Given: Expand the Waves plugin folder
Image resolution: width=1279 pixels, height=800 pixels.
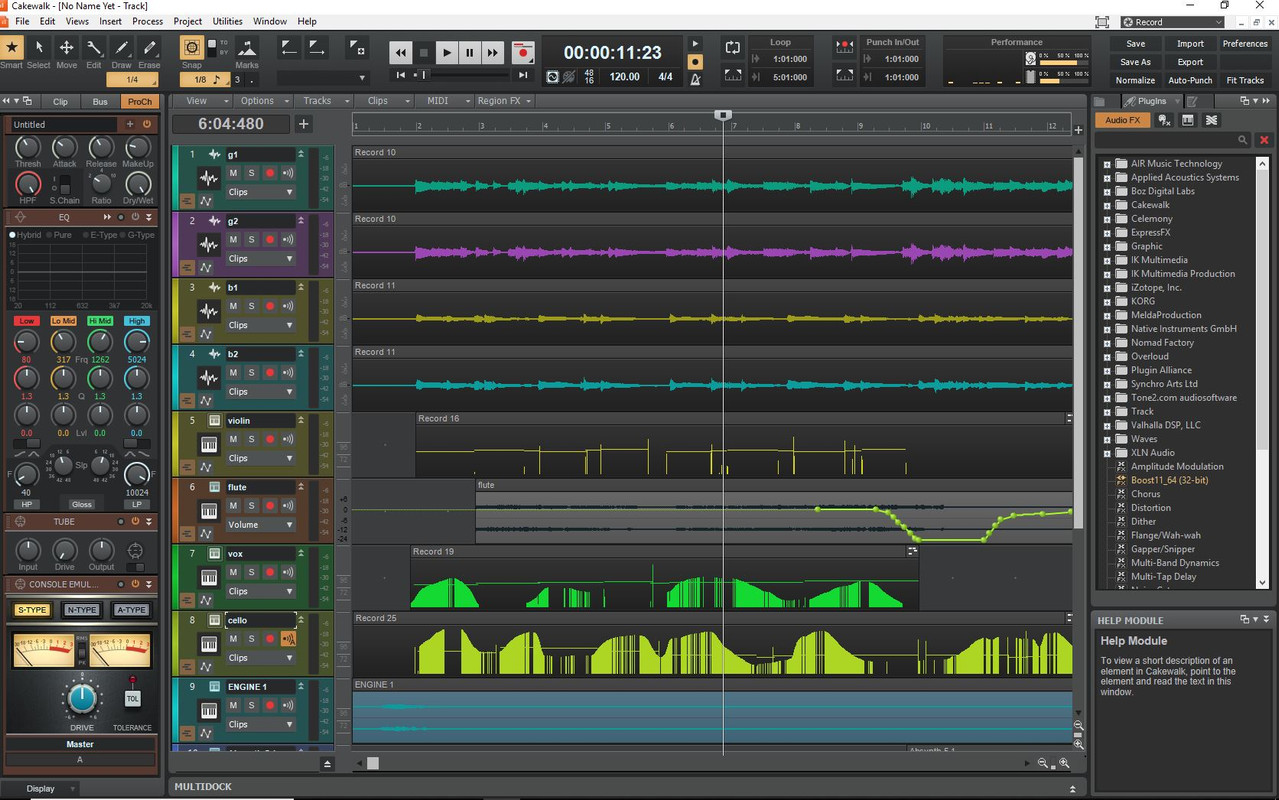Looking at the screenshot, I should click(1107, 439).
